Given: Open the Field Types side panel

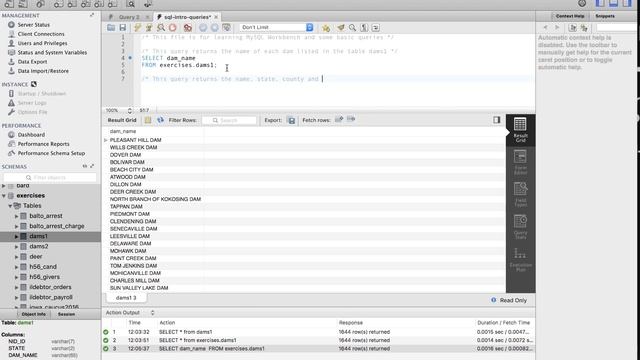Looking at the screenshot, I should [520, 194].
